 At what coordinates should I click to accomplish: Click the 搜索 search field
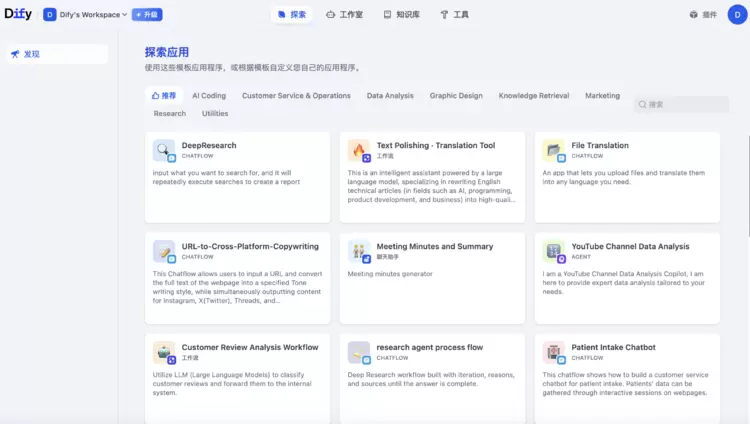[682, 104]
